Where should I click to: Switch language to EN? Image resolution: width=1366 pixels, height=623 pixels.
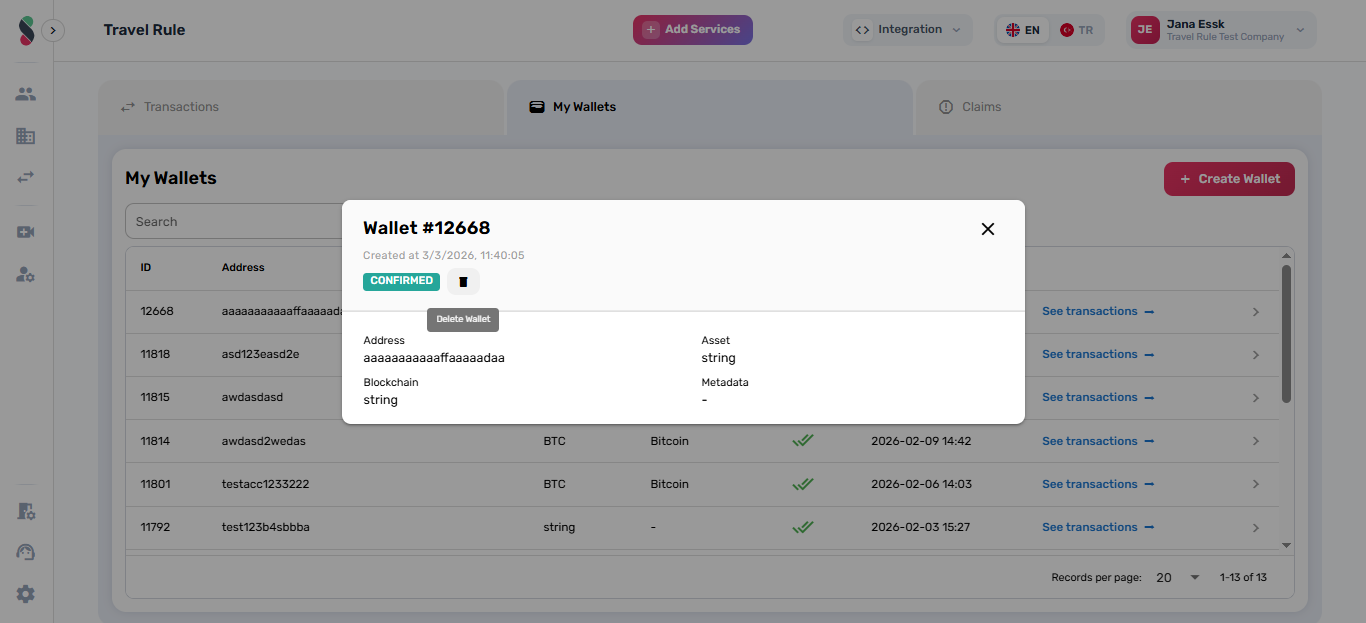(1023, 31)
